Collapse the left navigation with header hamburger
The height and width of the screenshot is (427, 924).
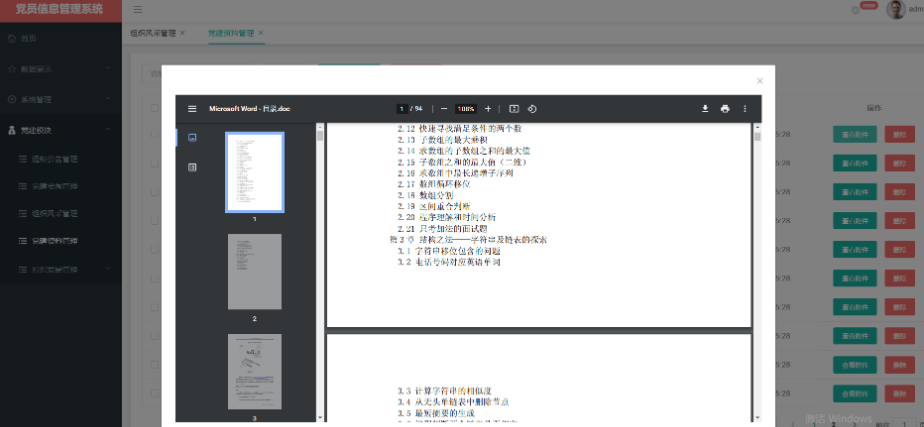coord(137,9)
